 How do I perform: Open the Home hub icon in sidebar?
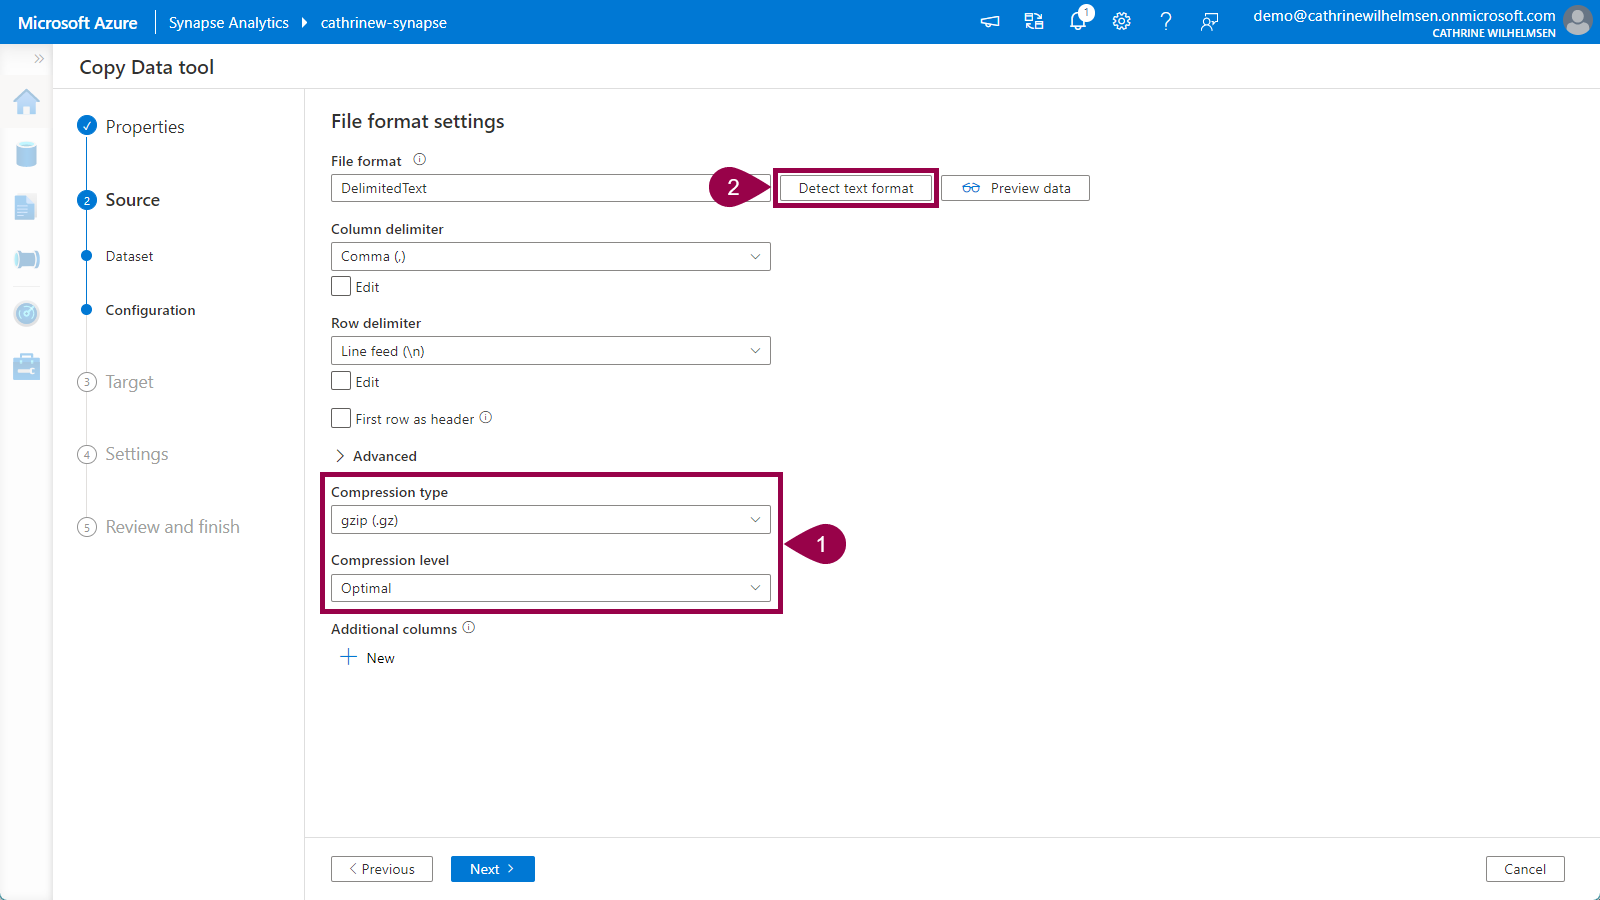(26, 102)
